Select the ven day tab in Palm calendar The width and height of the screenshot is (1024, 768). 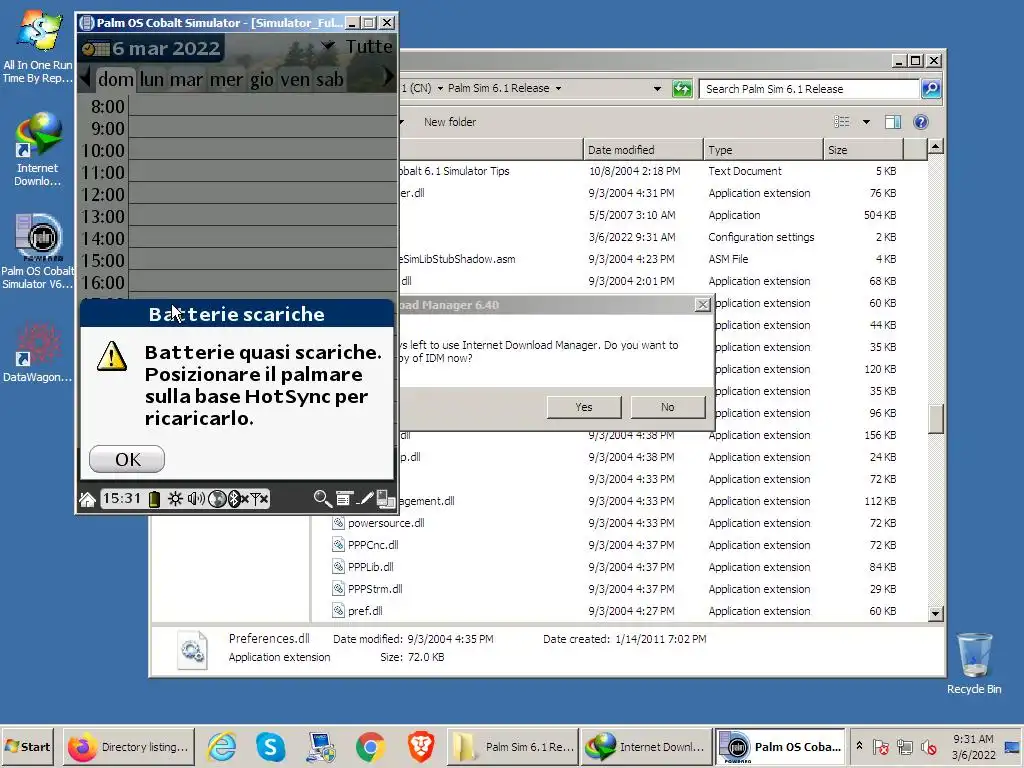coord(295,80)
